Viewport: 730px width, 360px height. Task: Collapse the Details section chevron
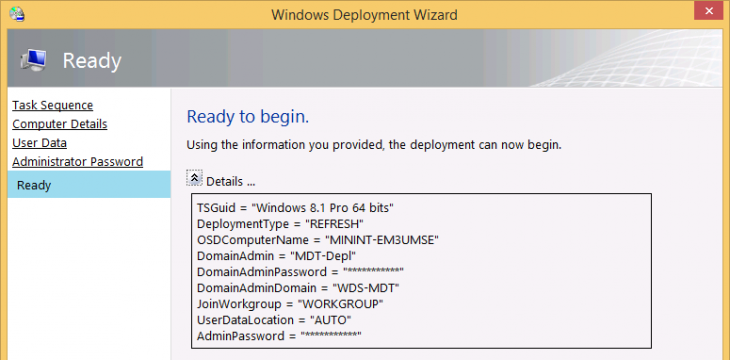point(194,178)
